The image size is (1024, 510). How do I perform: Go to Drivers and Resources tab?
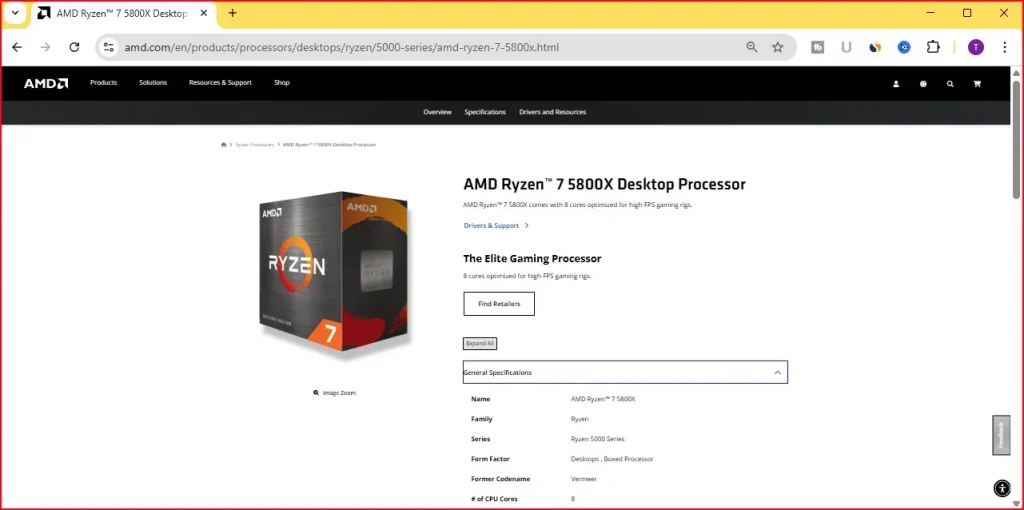click(x=552, y=112)
